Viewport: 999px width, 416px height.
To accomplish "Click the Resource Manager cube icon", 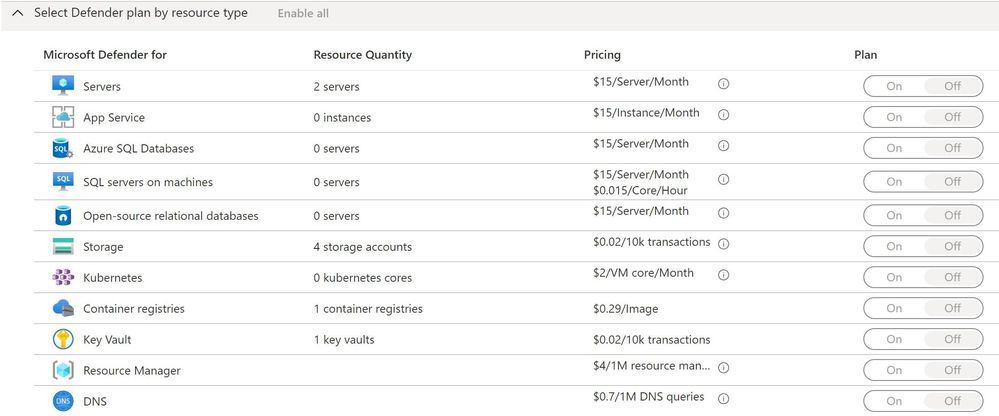I will 63,370.
